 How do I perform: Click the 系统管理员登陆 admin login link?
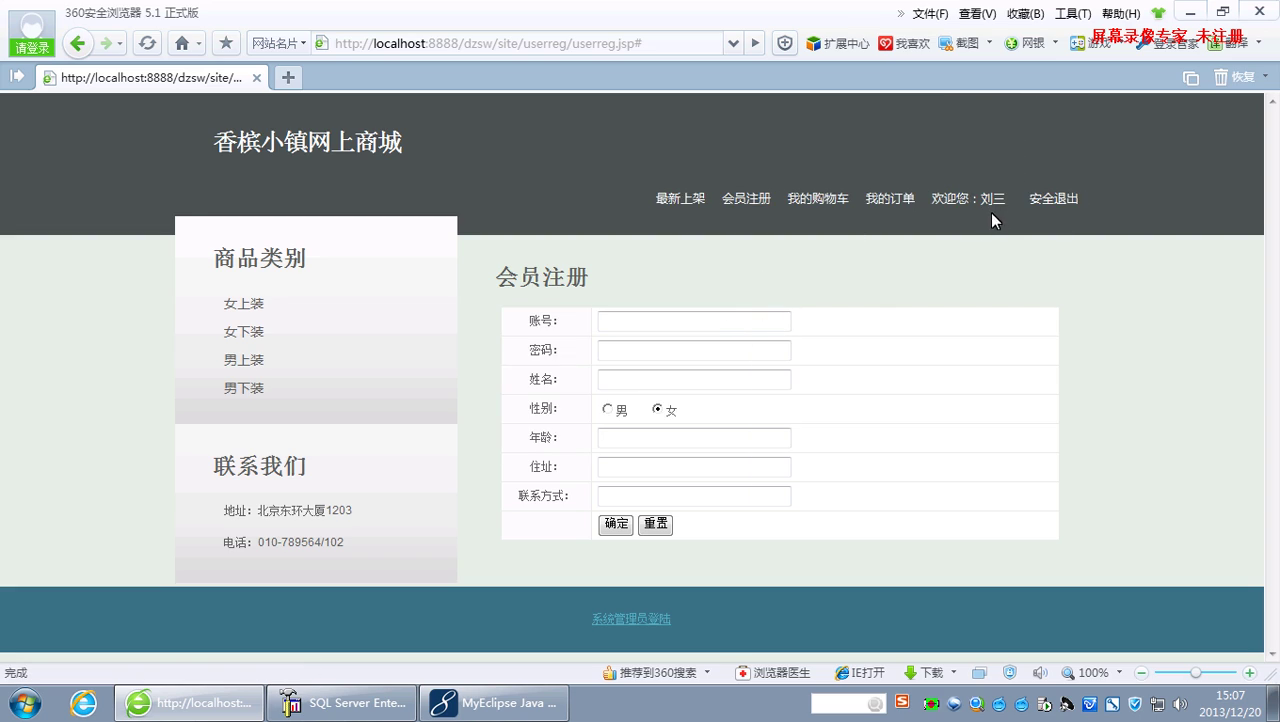tap(631, 619)
